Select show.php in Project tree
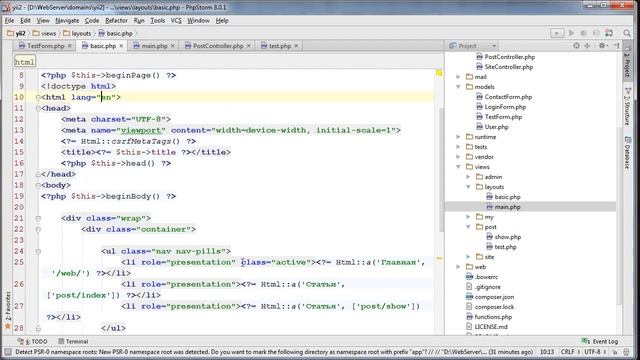The width and height of the screenshot is (640, 360). pos(507,237)
